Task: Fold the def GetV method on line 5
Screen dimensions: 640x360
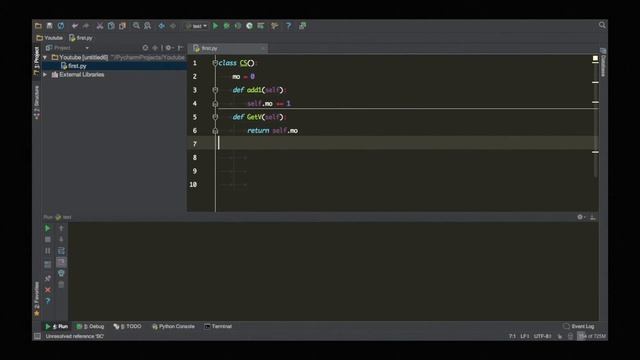Action: point(215,117)
